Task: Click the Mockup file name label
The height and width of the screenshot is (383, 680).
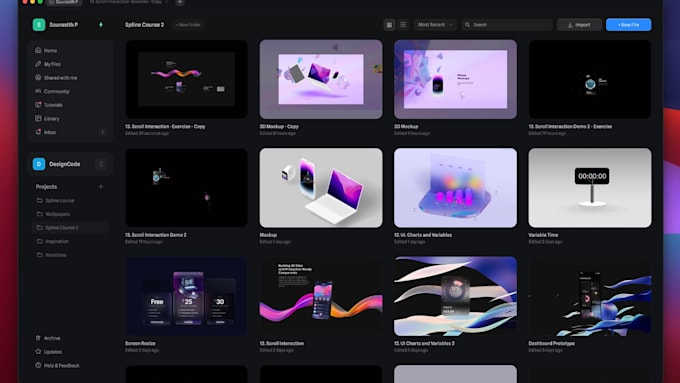Action: pyautogui.click(x=268, y=235)
